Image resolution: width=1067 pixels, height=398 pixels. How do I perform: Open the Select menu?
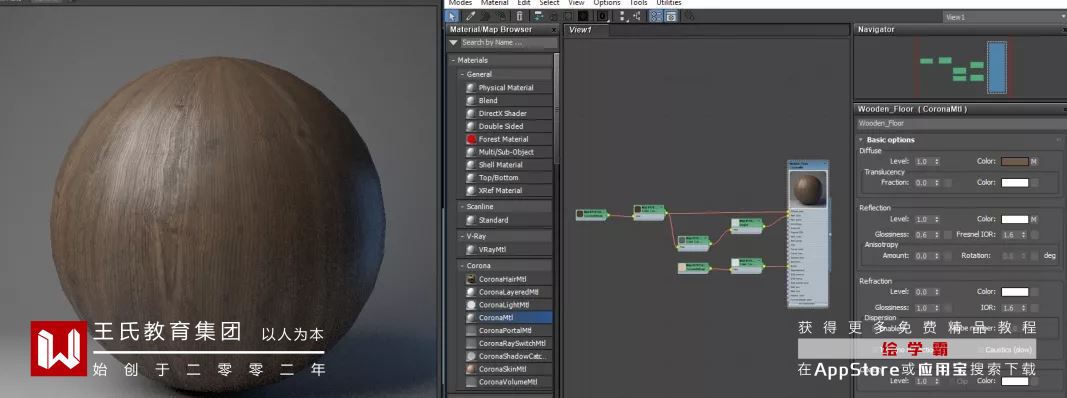pyautogui.click(x=549, y=3)
